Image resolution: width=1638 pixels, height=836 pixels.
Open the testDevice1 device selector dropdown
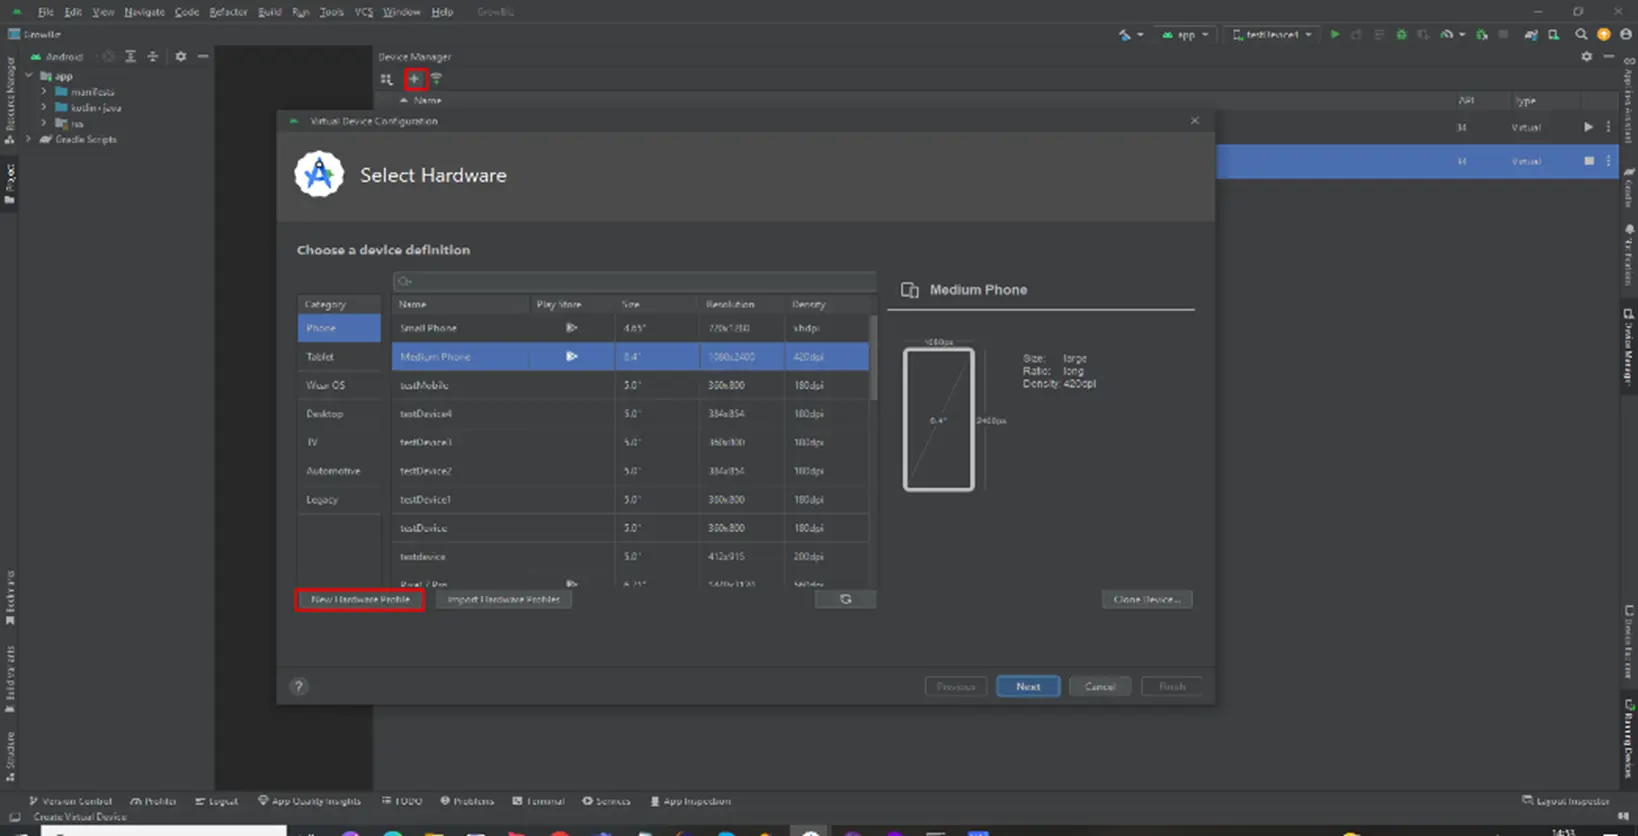tap(1272, 35)
